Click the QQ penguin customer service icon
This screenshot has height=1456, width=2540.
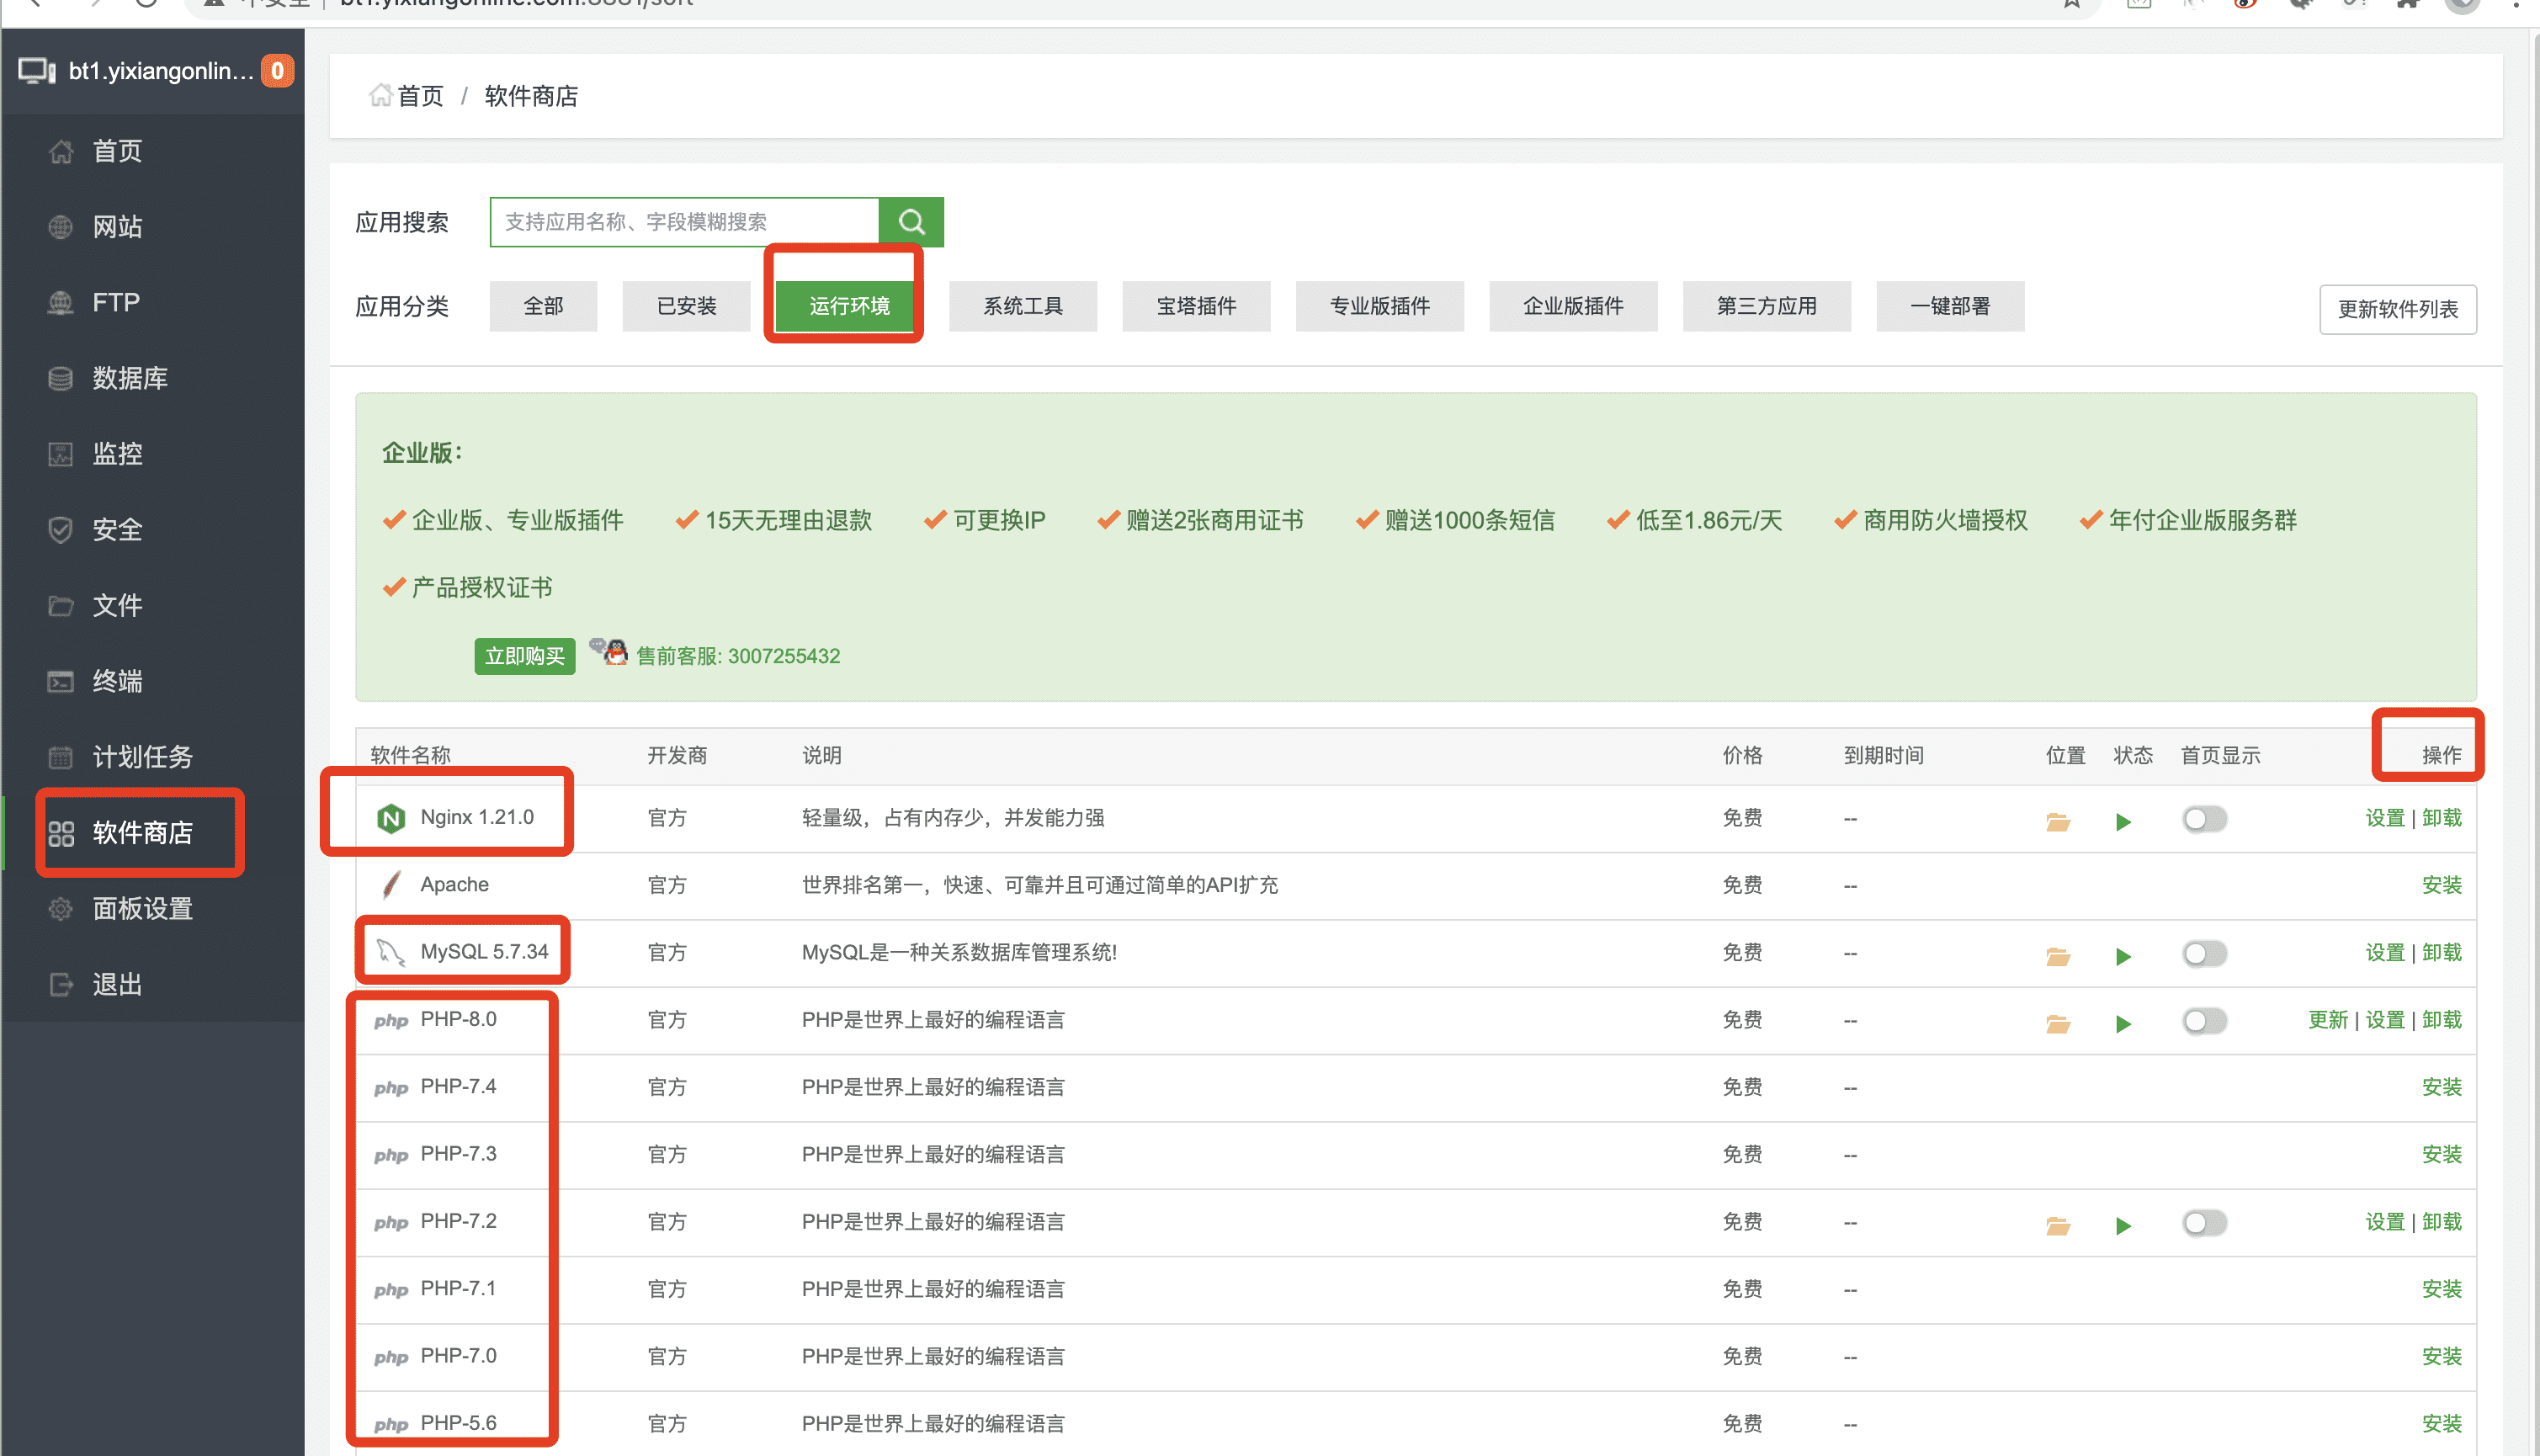(608, 652)
